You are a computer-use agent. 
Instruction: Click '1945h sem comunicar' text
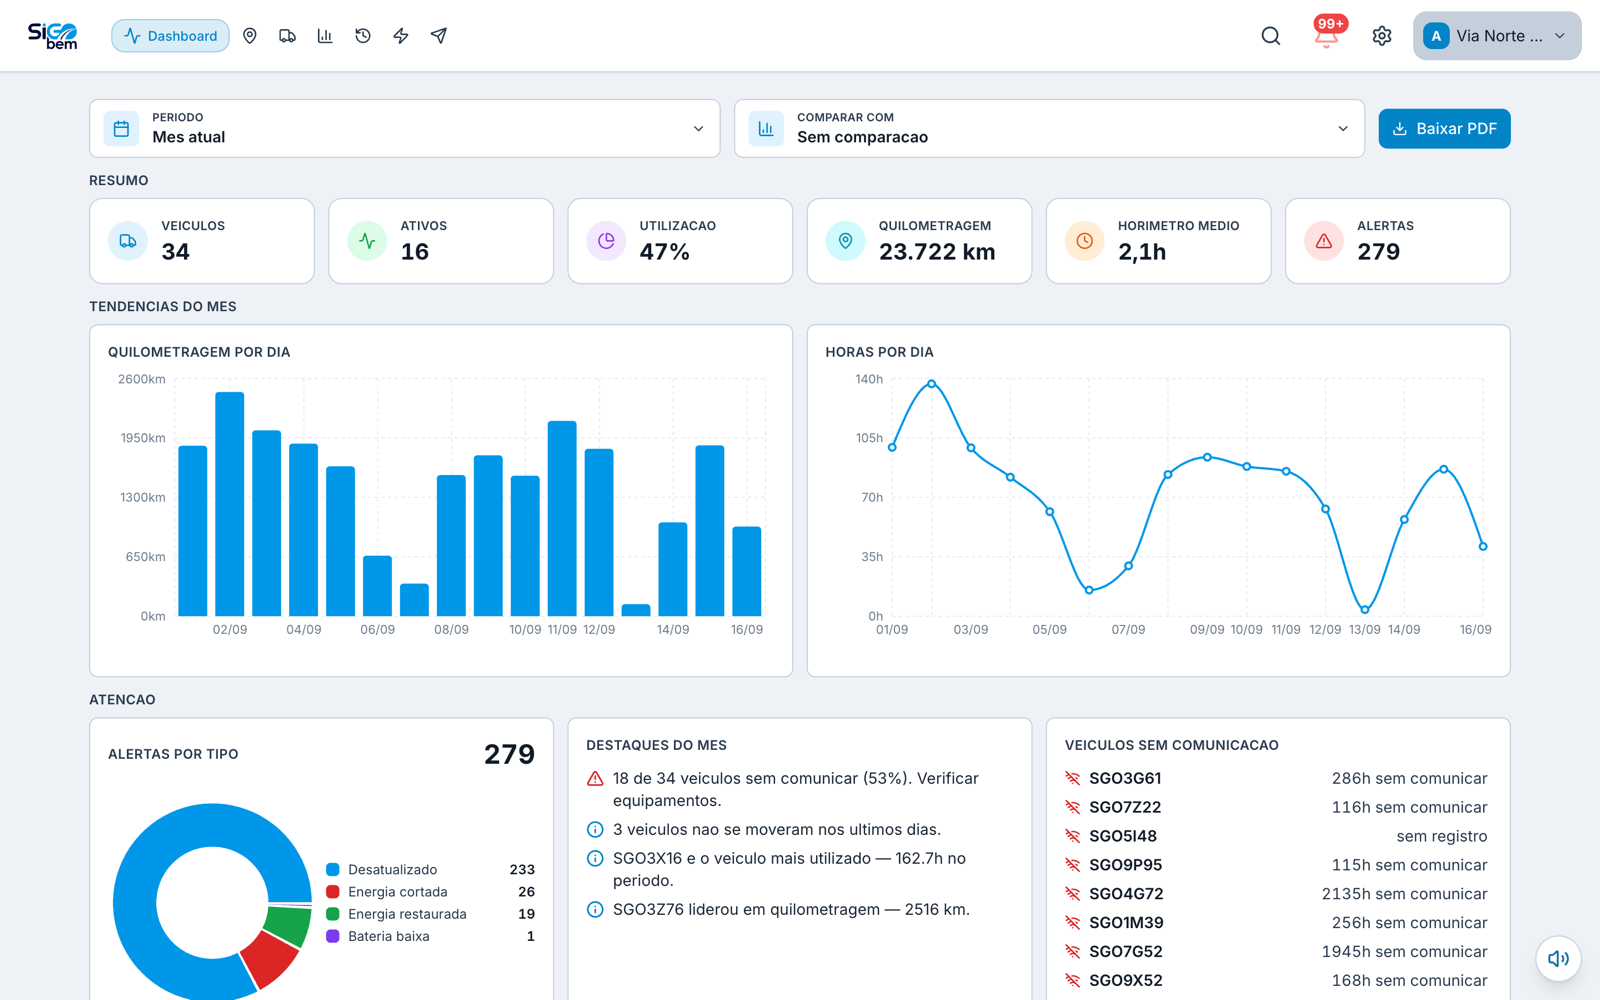click(x=1404, y=952)
